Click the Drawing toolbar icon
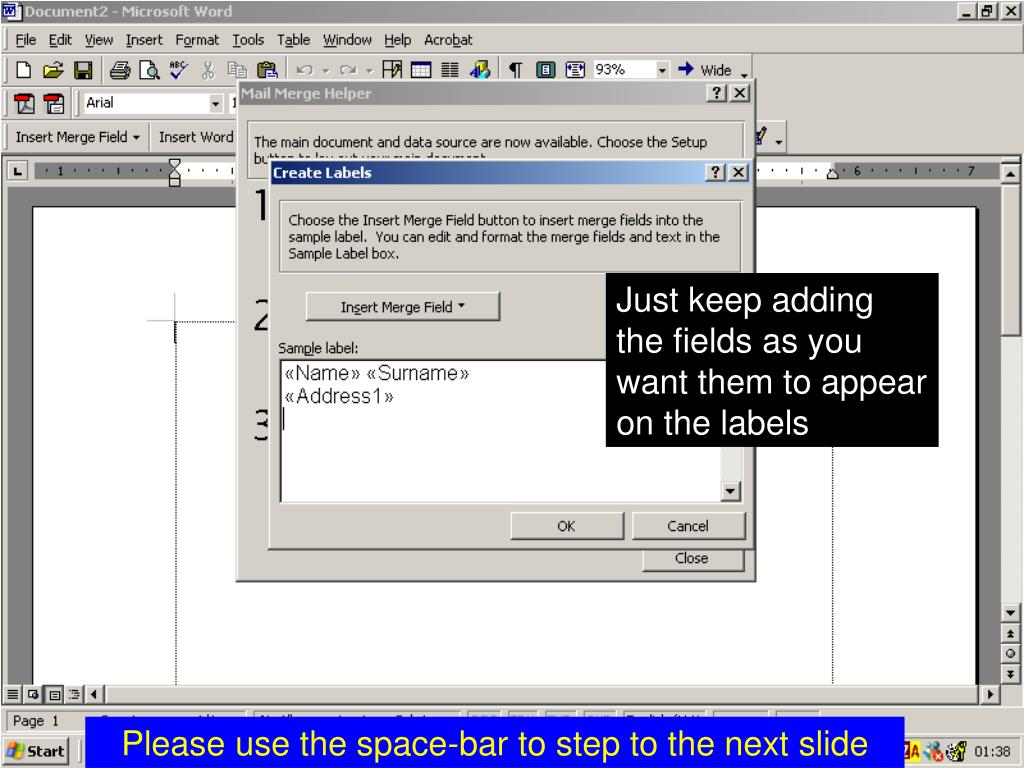 479,70
